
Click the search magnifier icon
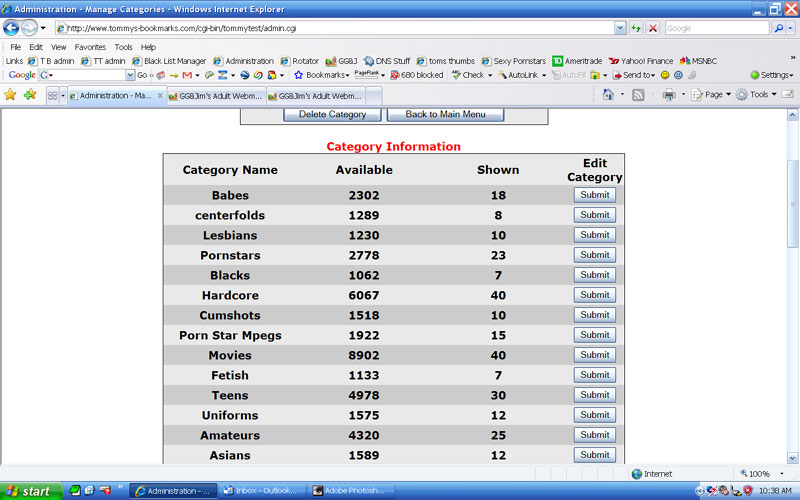coord(778,28)
